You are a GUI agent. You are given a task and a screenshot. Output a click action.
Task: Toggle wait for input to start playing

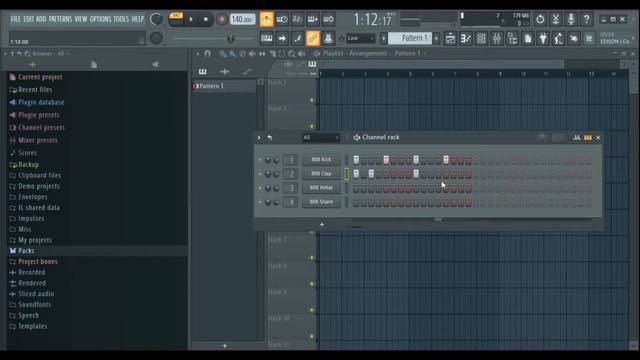282,19
